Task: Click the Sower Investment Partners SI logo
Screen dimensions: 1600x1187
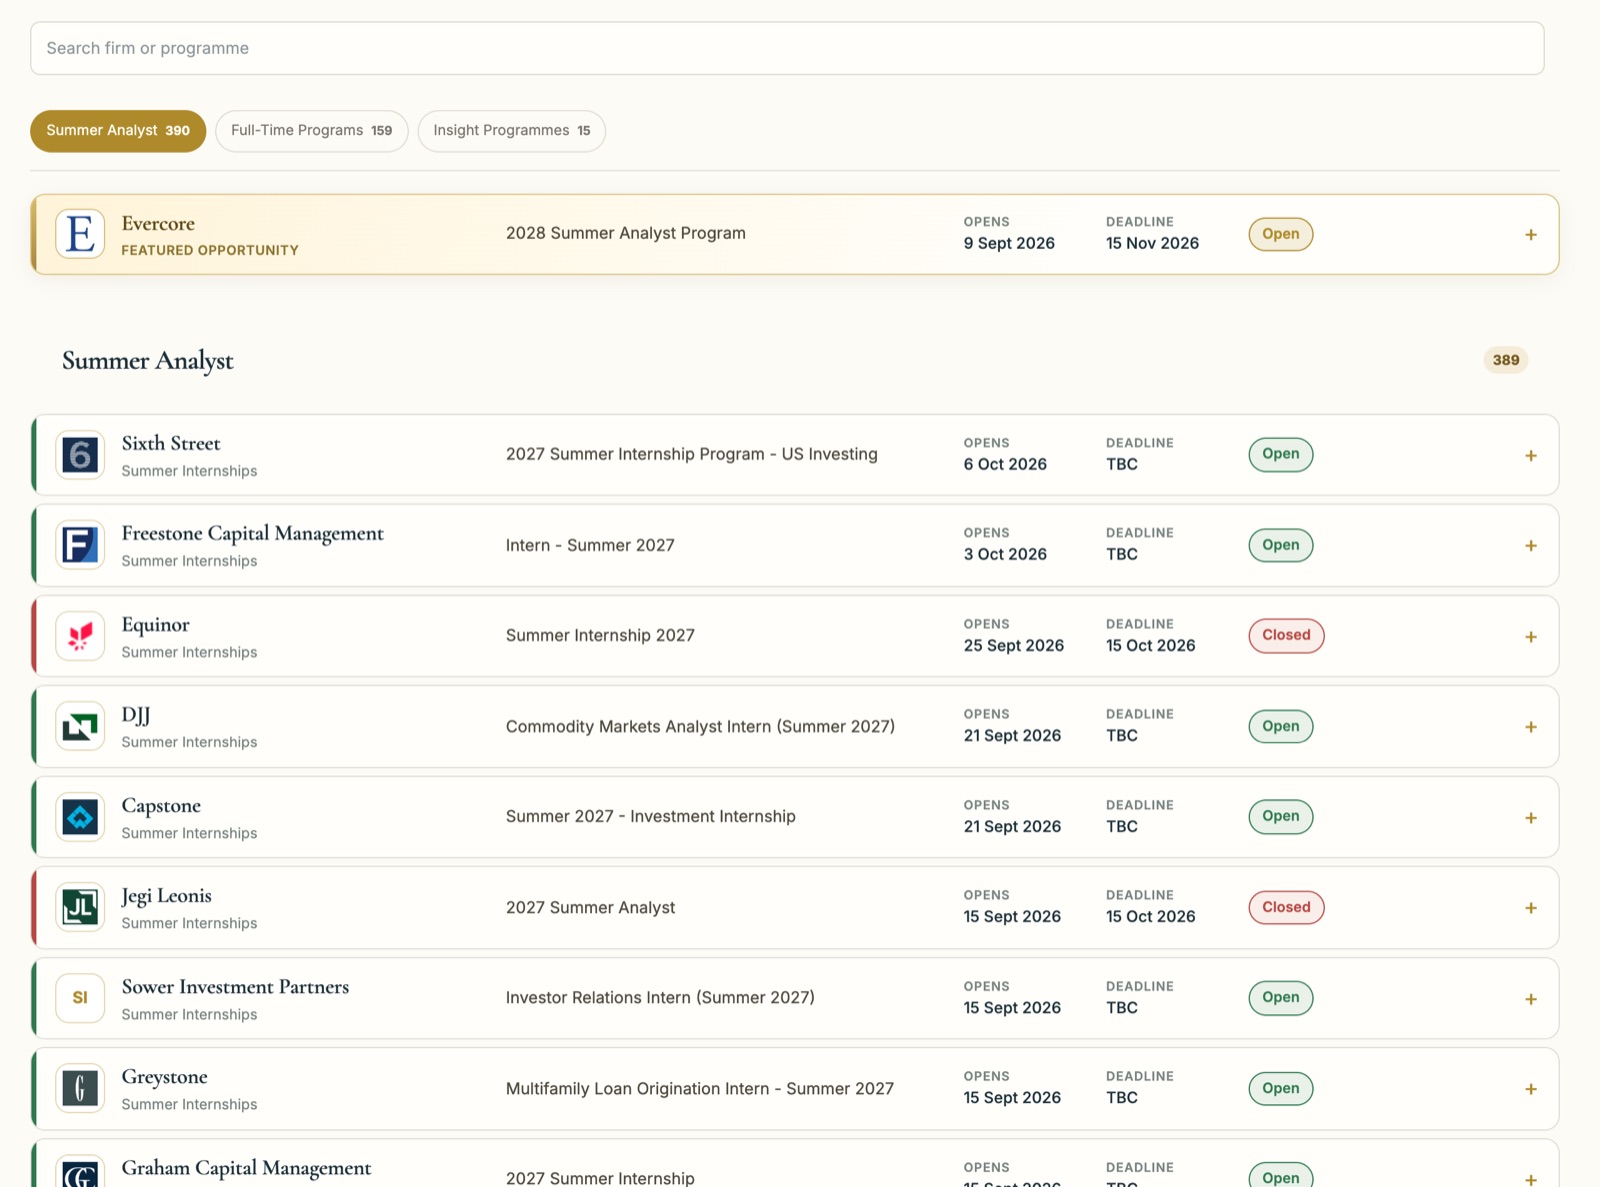Action: pyautogui.click(x=80, y=998)
